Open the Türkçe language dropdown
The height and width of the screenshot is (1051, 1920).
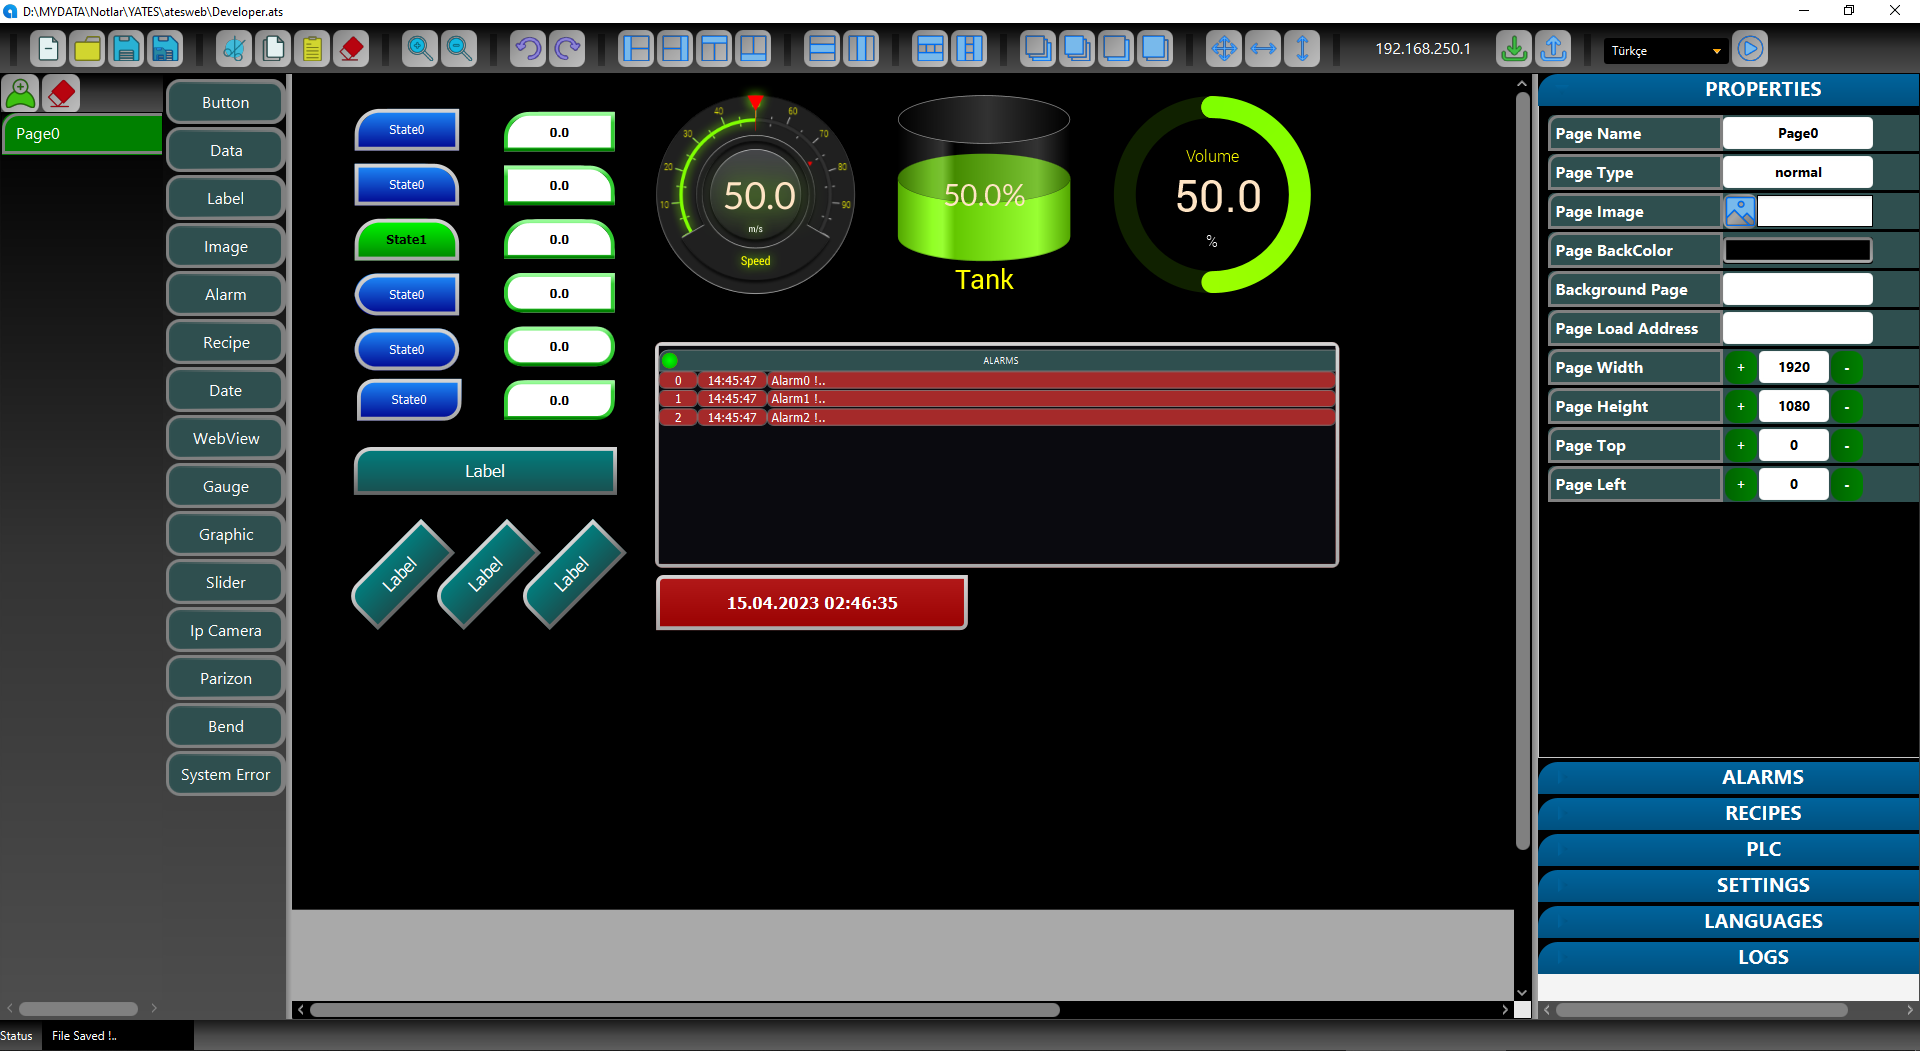click(x=1665, y=50)
